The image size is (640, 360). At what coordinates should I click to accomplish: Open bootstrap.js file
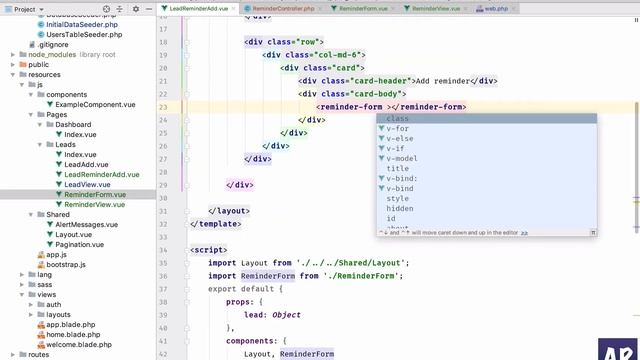pyautogui.click(x=66, y=264)
